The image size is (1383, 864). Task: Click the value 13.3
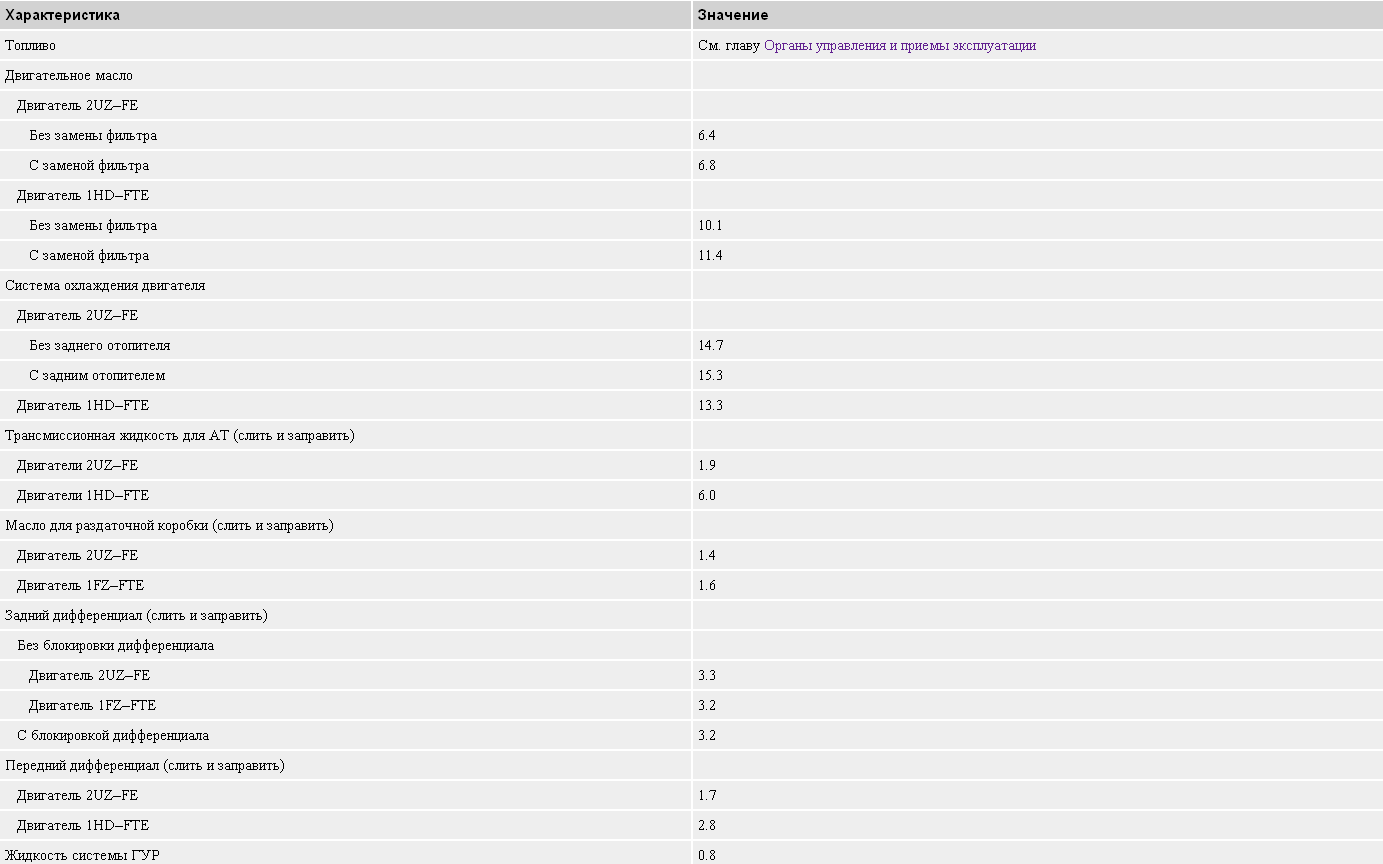(710, 405)
